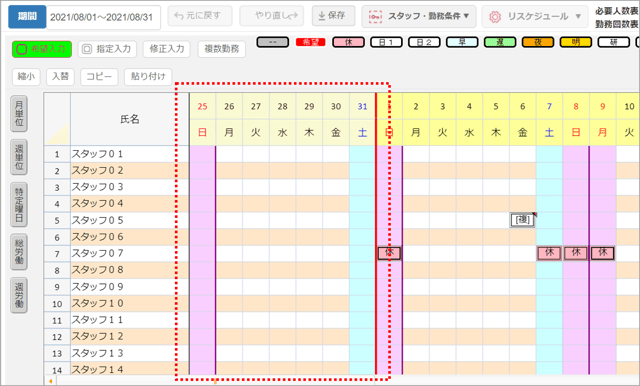Select the yellow 明 shift chip

(576, 42)
